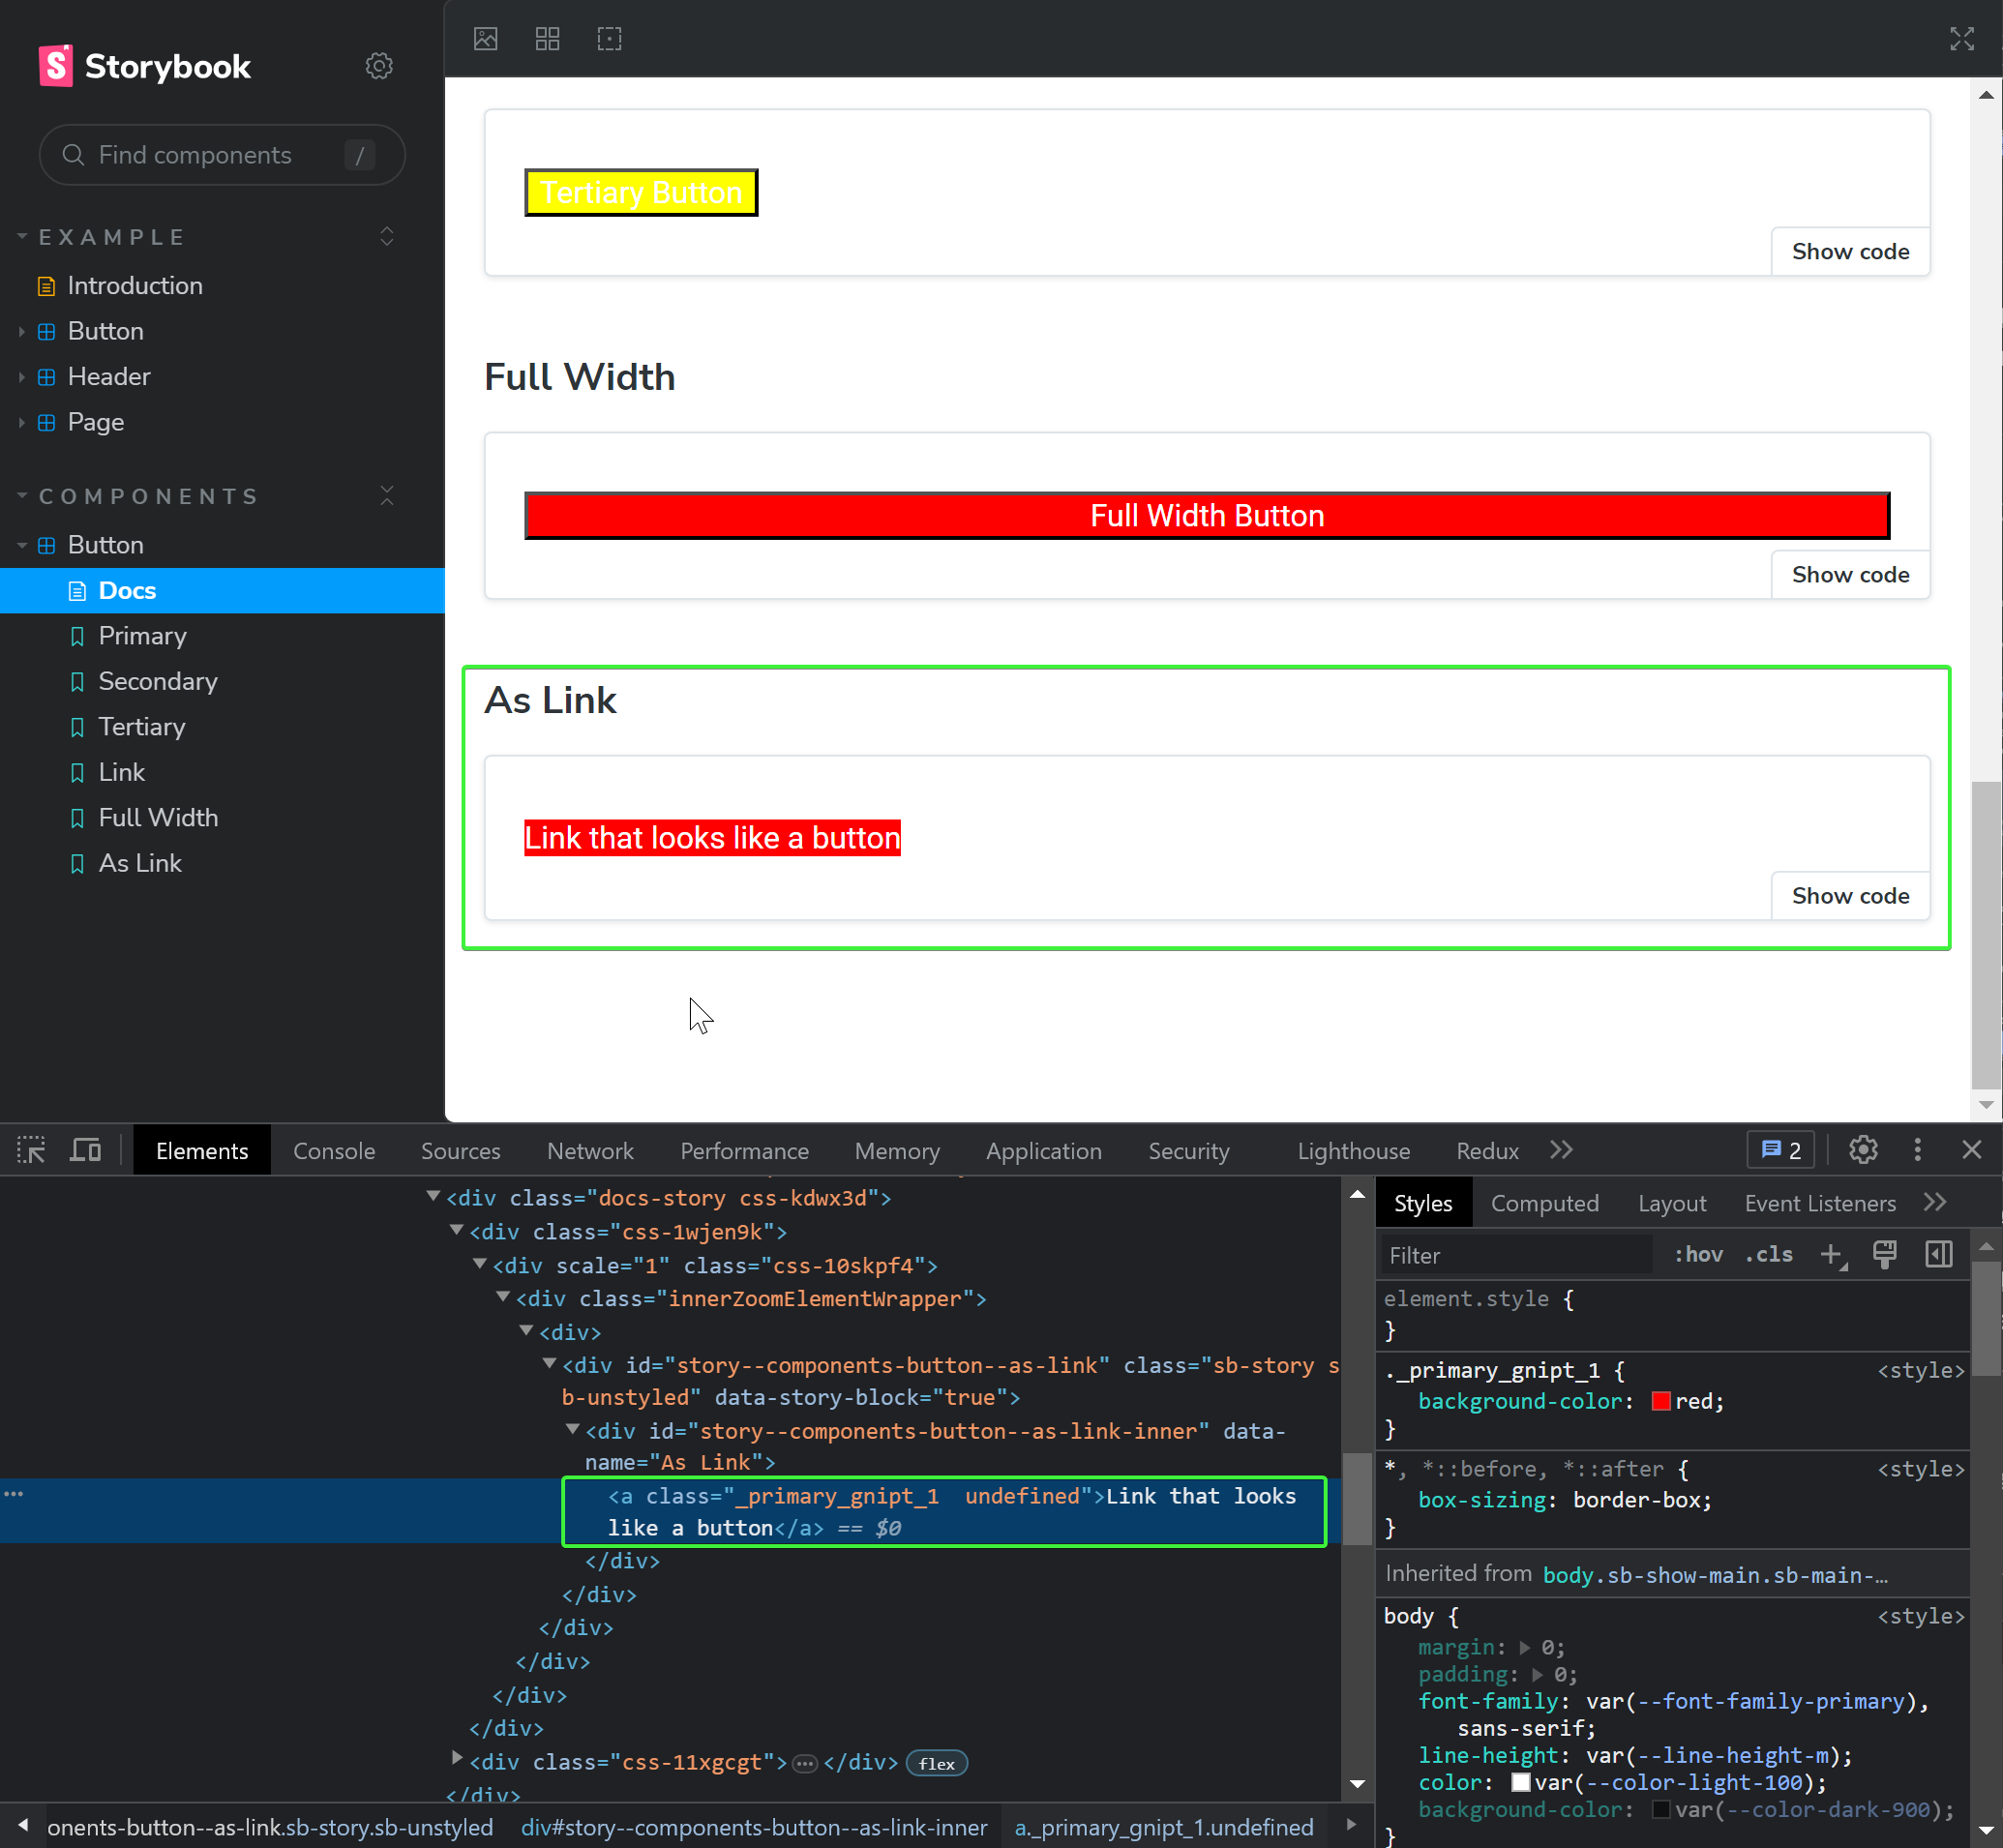Expand the css-11xgcgt div node
2003x1848 pixels.
coord(457,1757)
